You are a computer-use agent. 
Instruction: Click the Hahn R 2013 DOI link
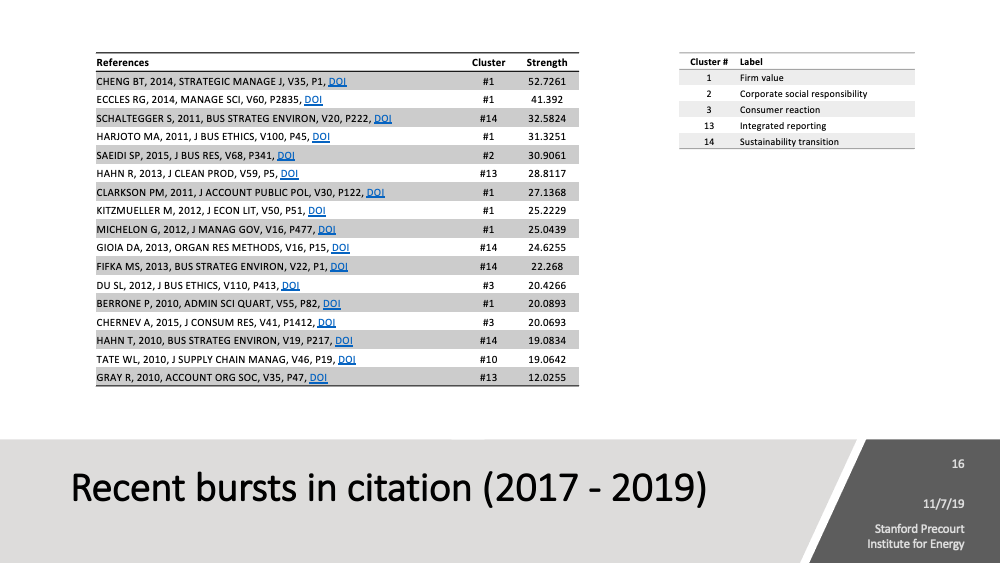pos(291,174)
